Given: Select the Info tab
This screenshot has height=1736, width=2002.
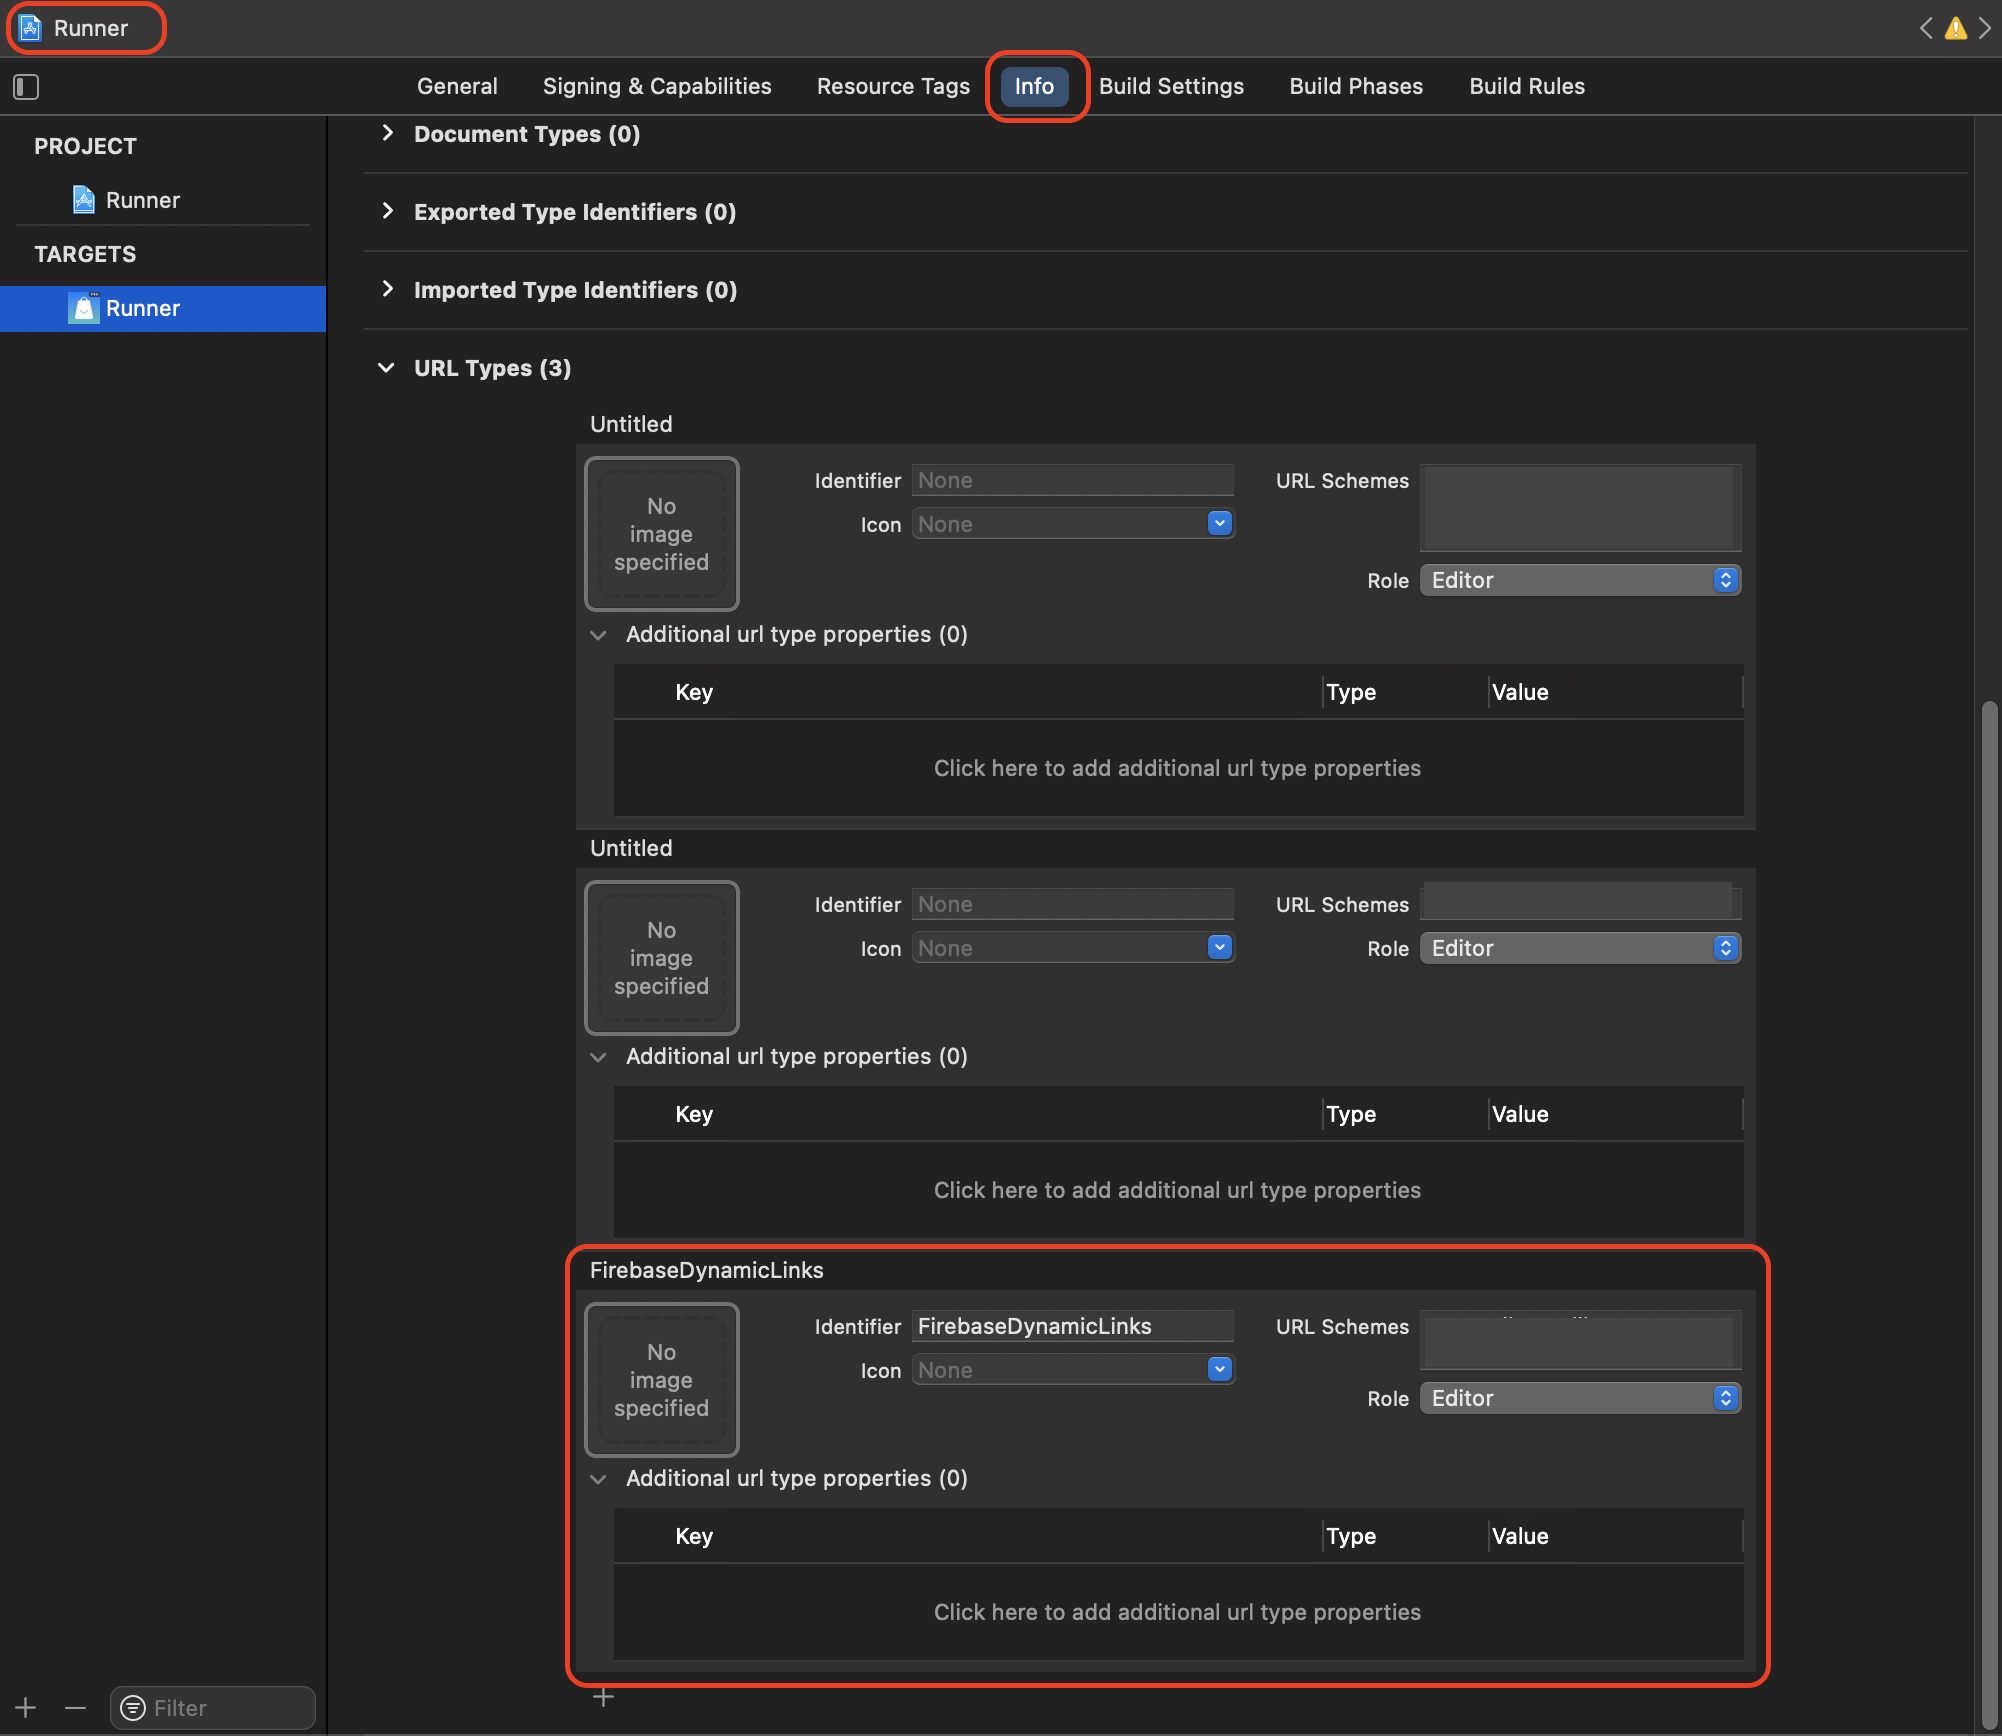Looking at the screenshot, I should pyautogui.click(x=1034, y=86).
